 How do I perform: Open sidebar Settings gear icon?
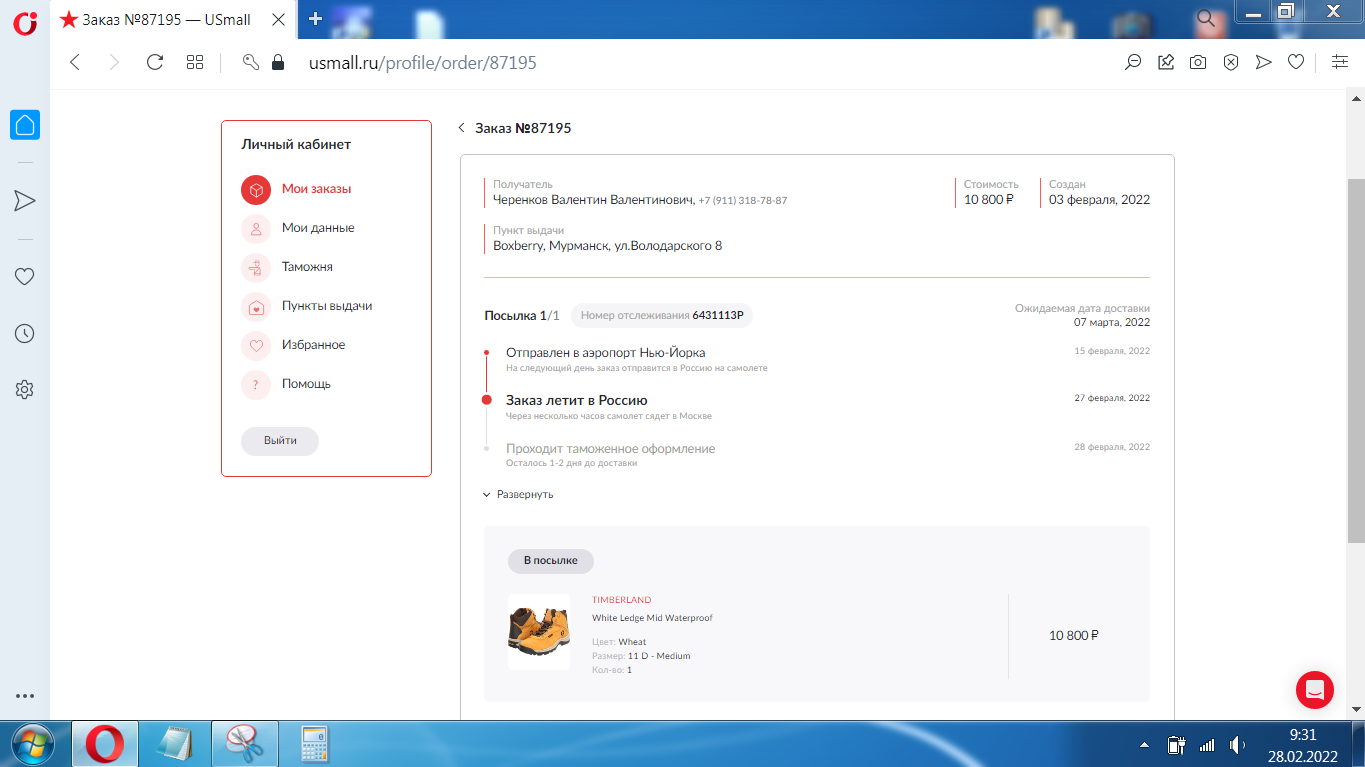point(25,390)
